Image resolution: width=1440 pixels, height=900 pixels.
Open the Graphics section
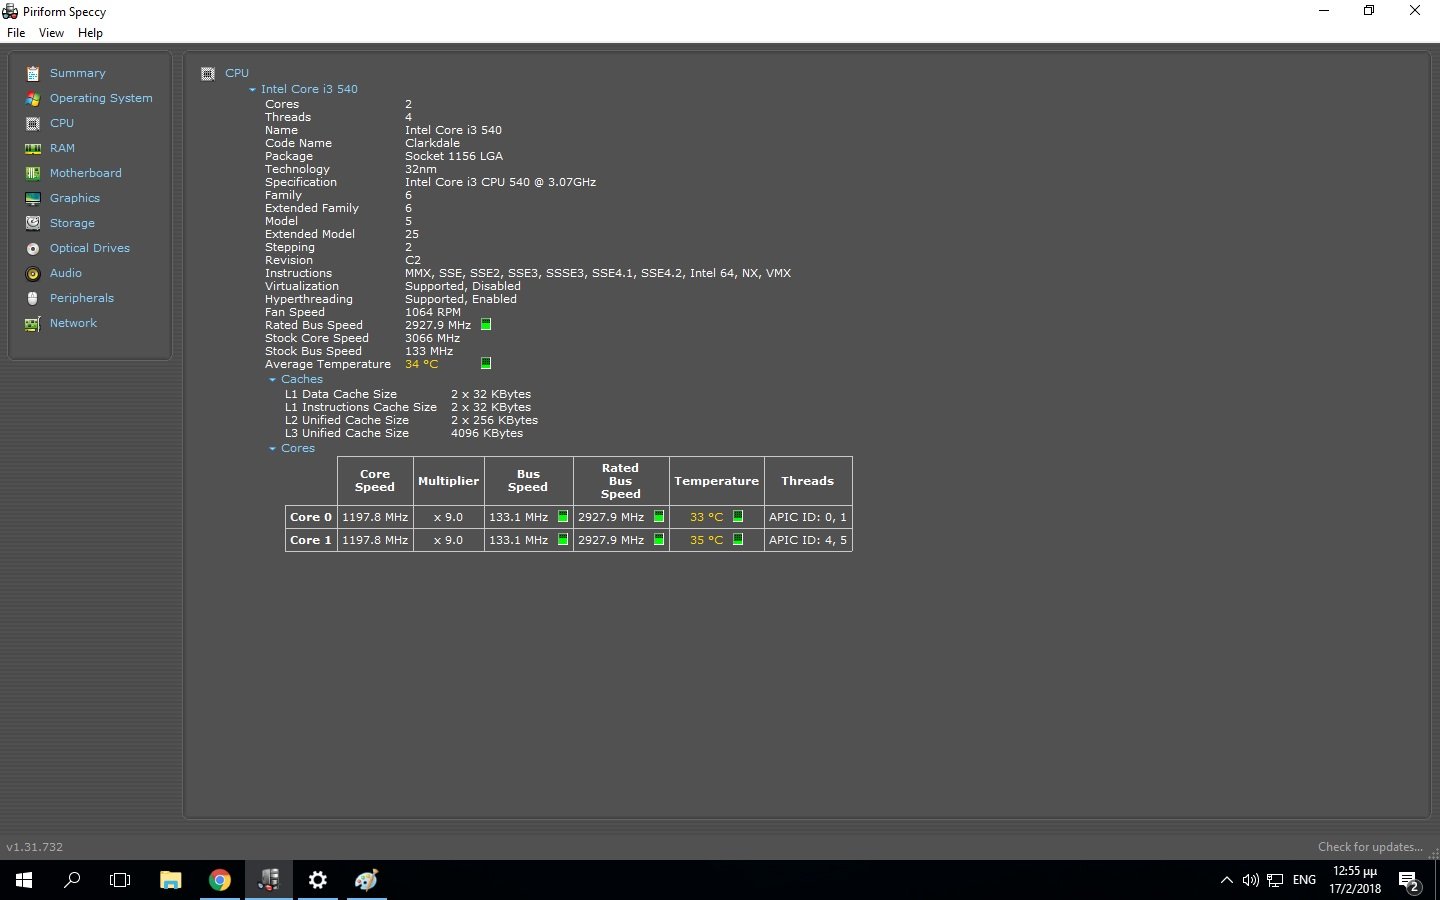75,198
